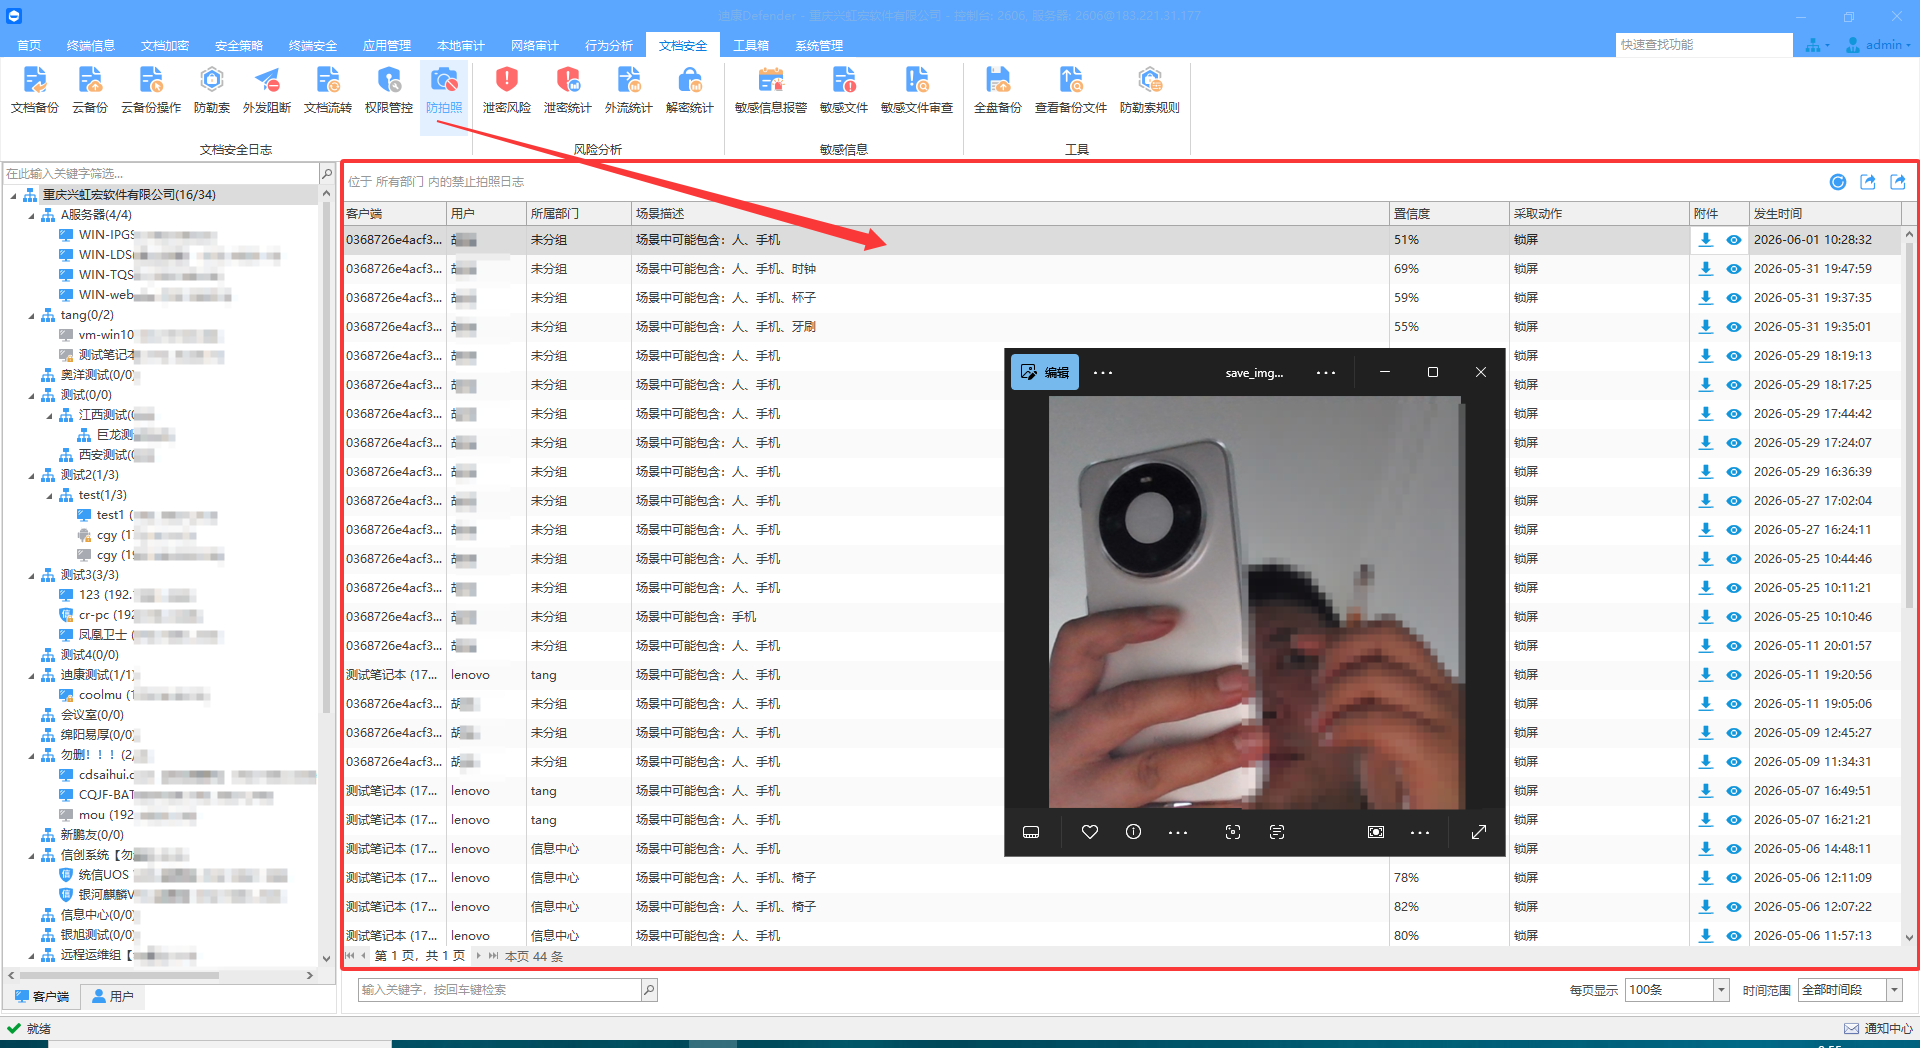Switch to the 客户端 bottom tab

pos(42,996)
